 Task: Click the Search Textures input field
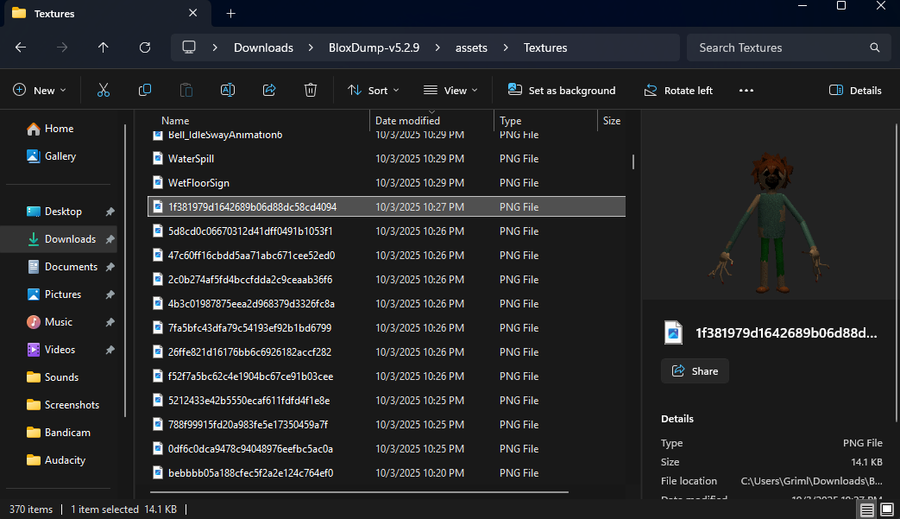pos(780,47)
